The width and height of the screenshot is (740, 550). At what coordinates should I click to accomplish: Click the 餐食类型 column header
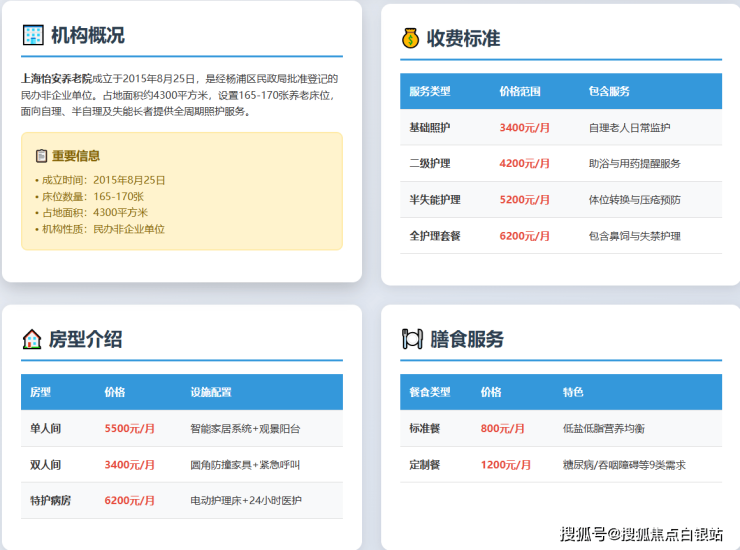tap(429, 392)
